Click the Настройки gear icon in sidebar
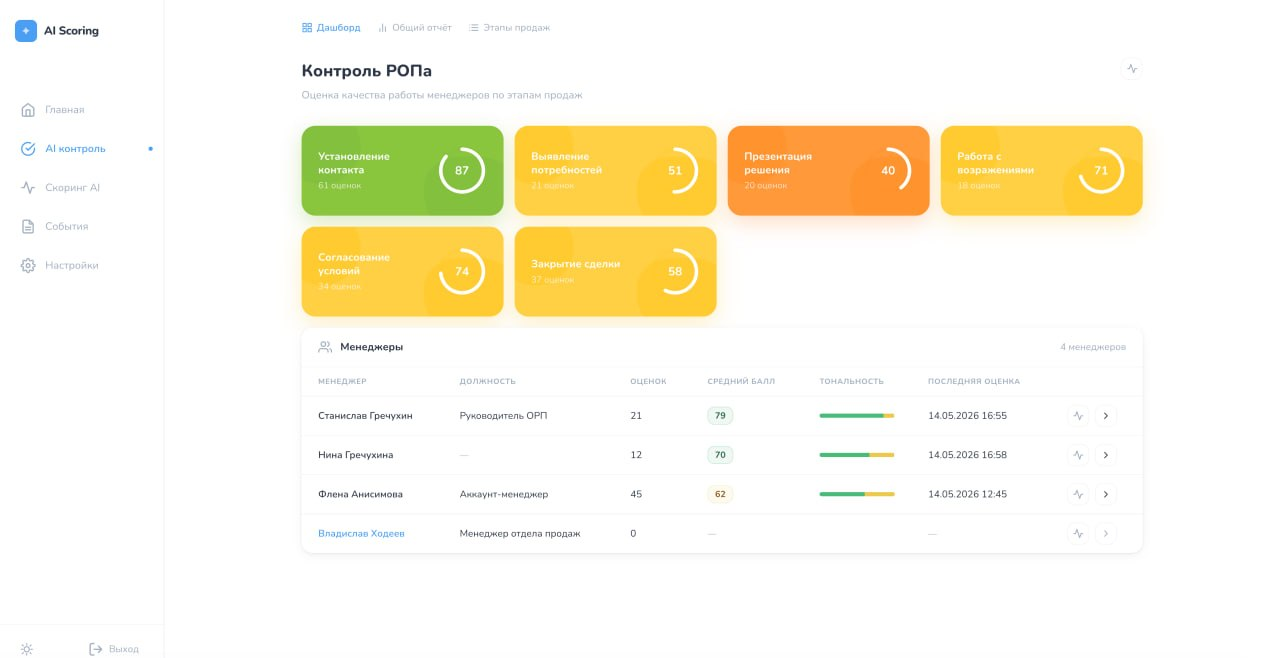 tap(28, 265)
